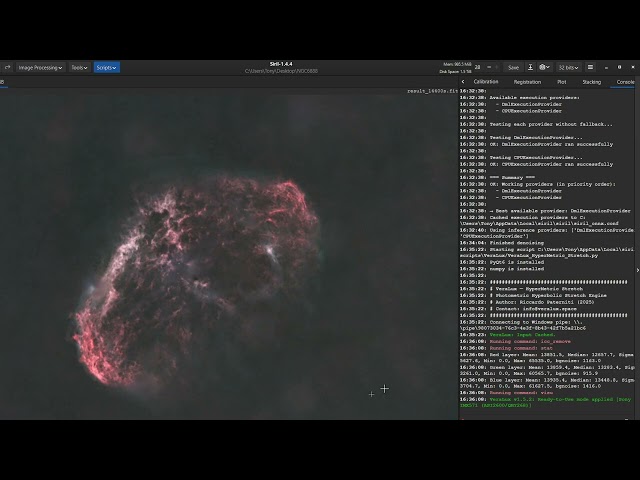640x480 pixels.
Task: Open the 32 bits precision dropdown
Action: coord(569,67)
